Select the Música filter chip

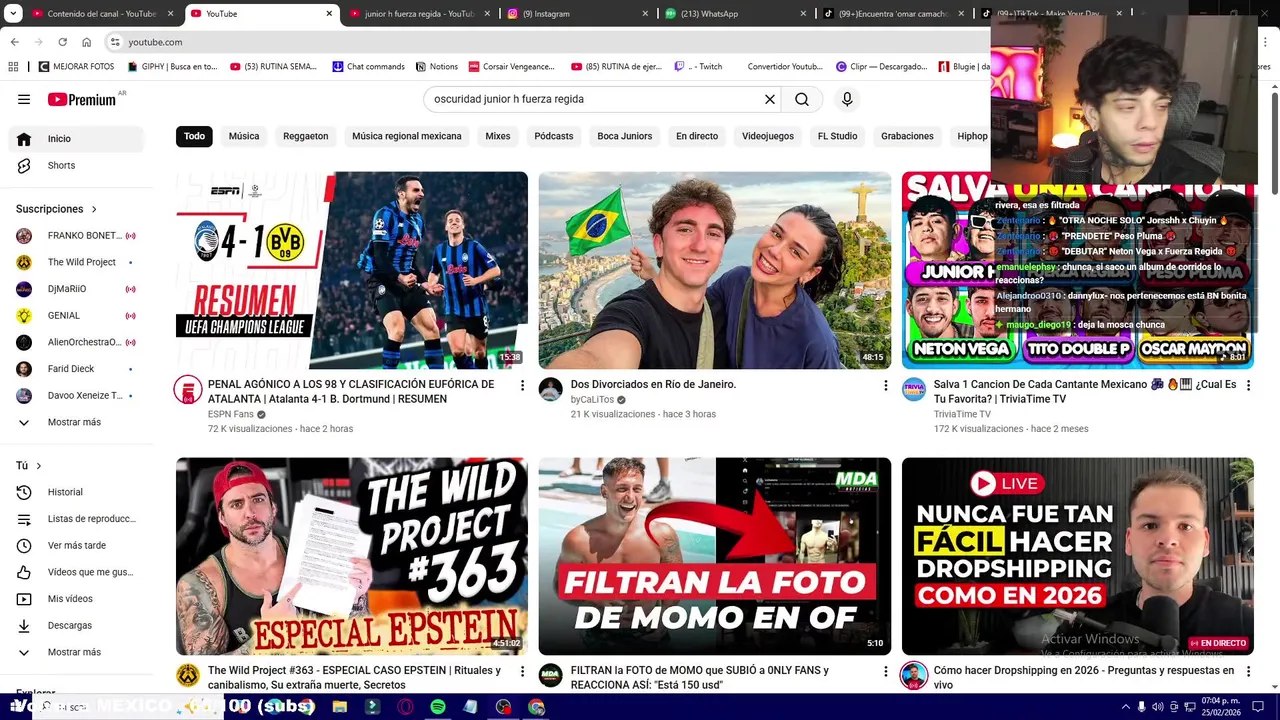point(244,136)
